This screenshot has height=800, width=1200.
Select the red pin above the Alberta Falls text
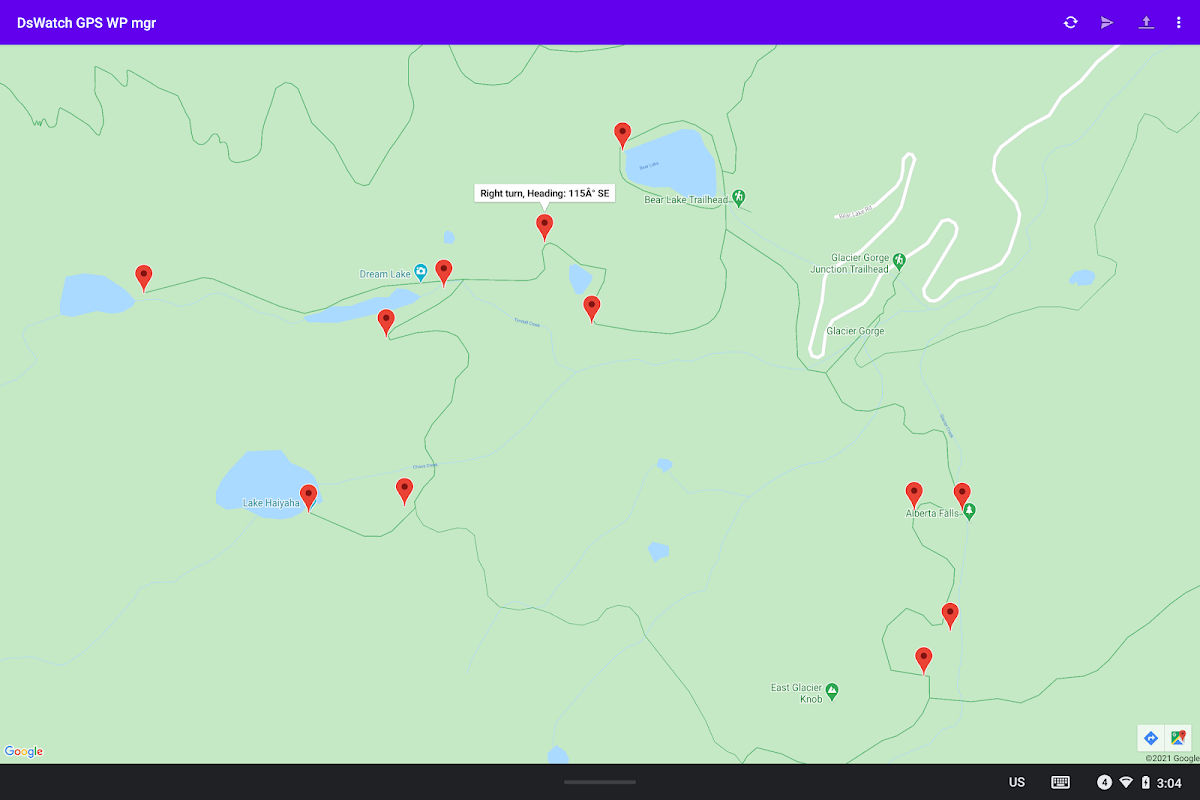914,495
